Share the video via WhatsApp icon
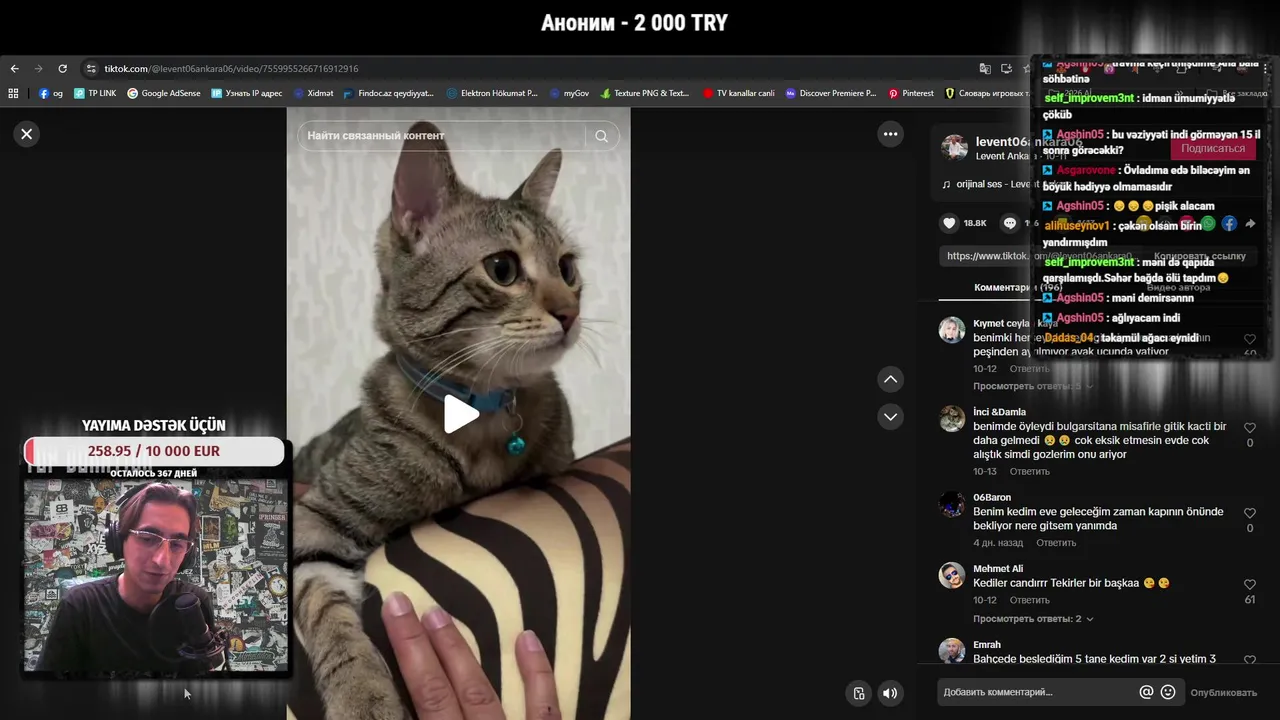The image size is (1280, 720). coord(1208,224)
